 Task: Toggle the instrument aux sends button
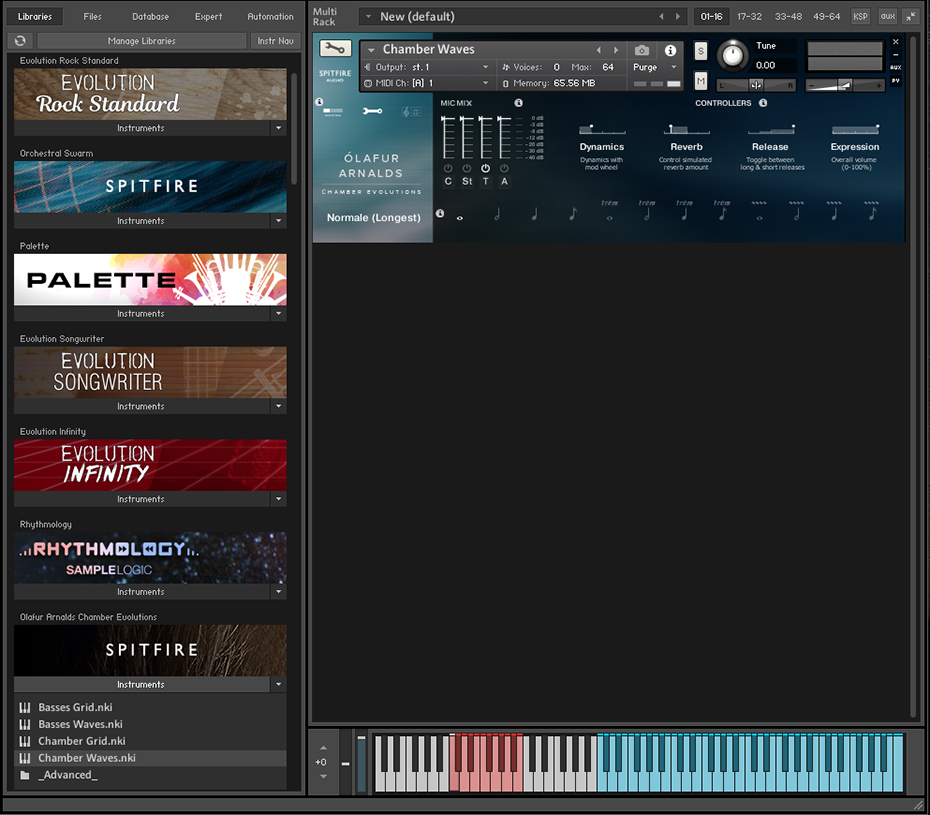896,67
